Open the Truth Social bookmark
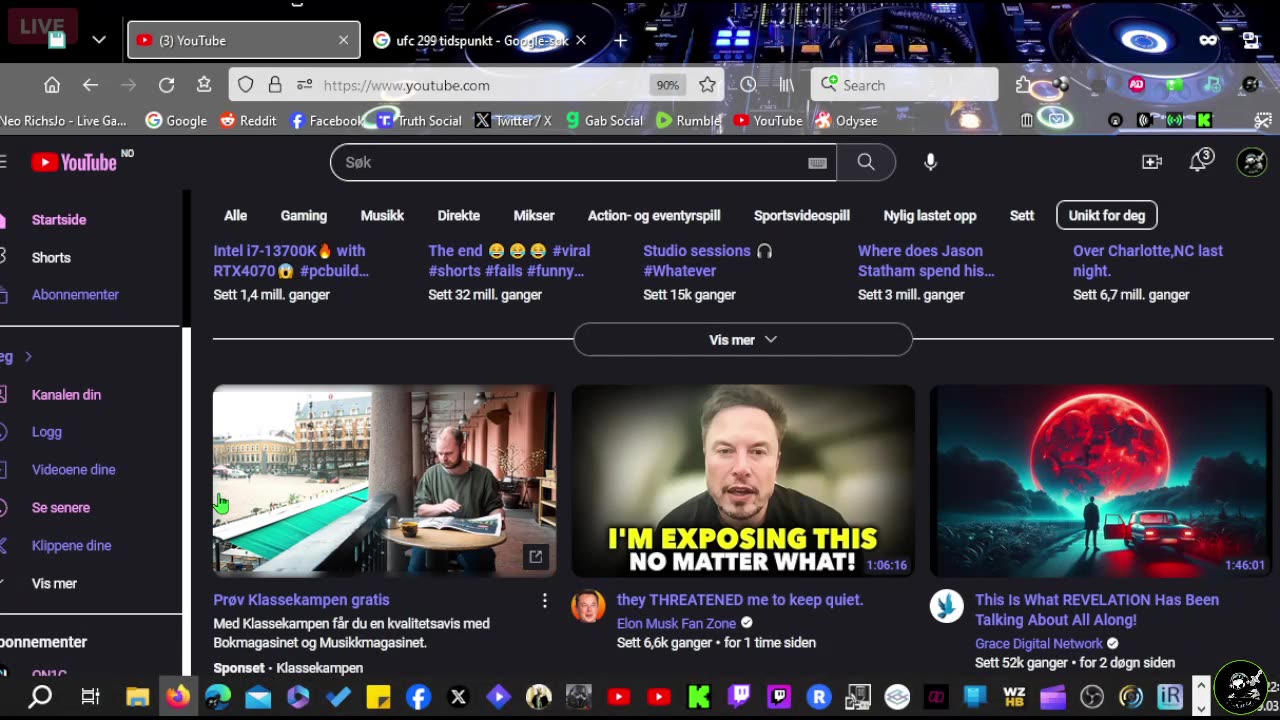This screenshot has width=1280, height=720. 419,120
